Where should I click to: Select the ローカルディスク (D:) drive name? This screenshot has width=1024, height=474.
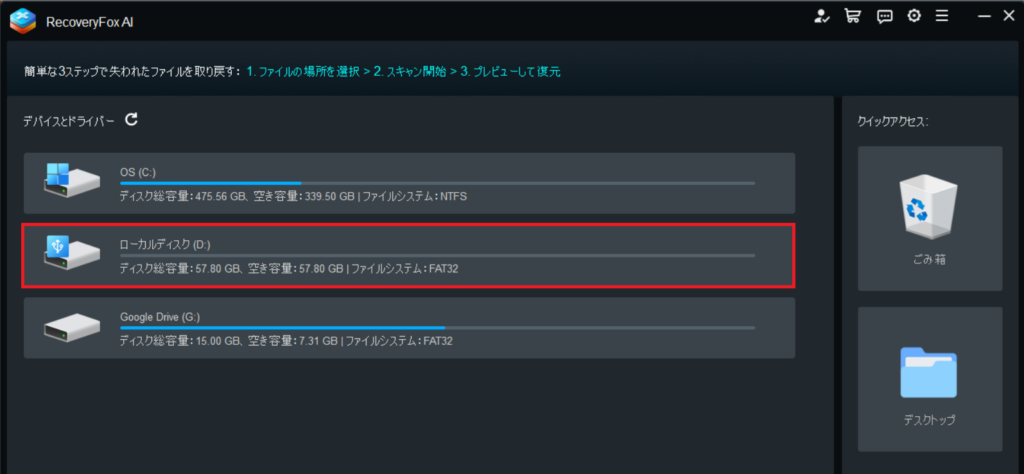point(165,244)
